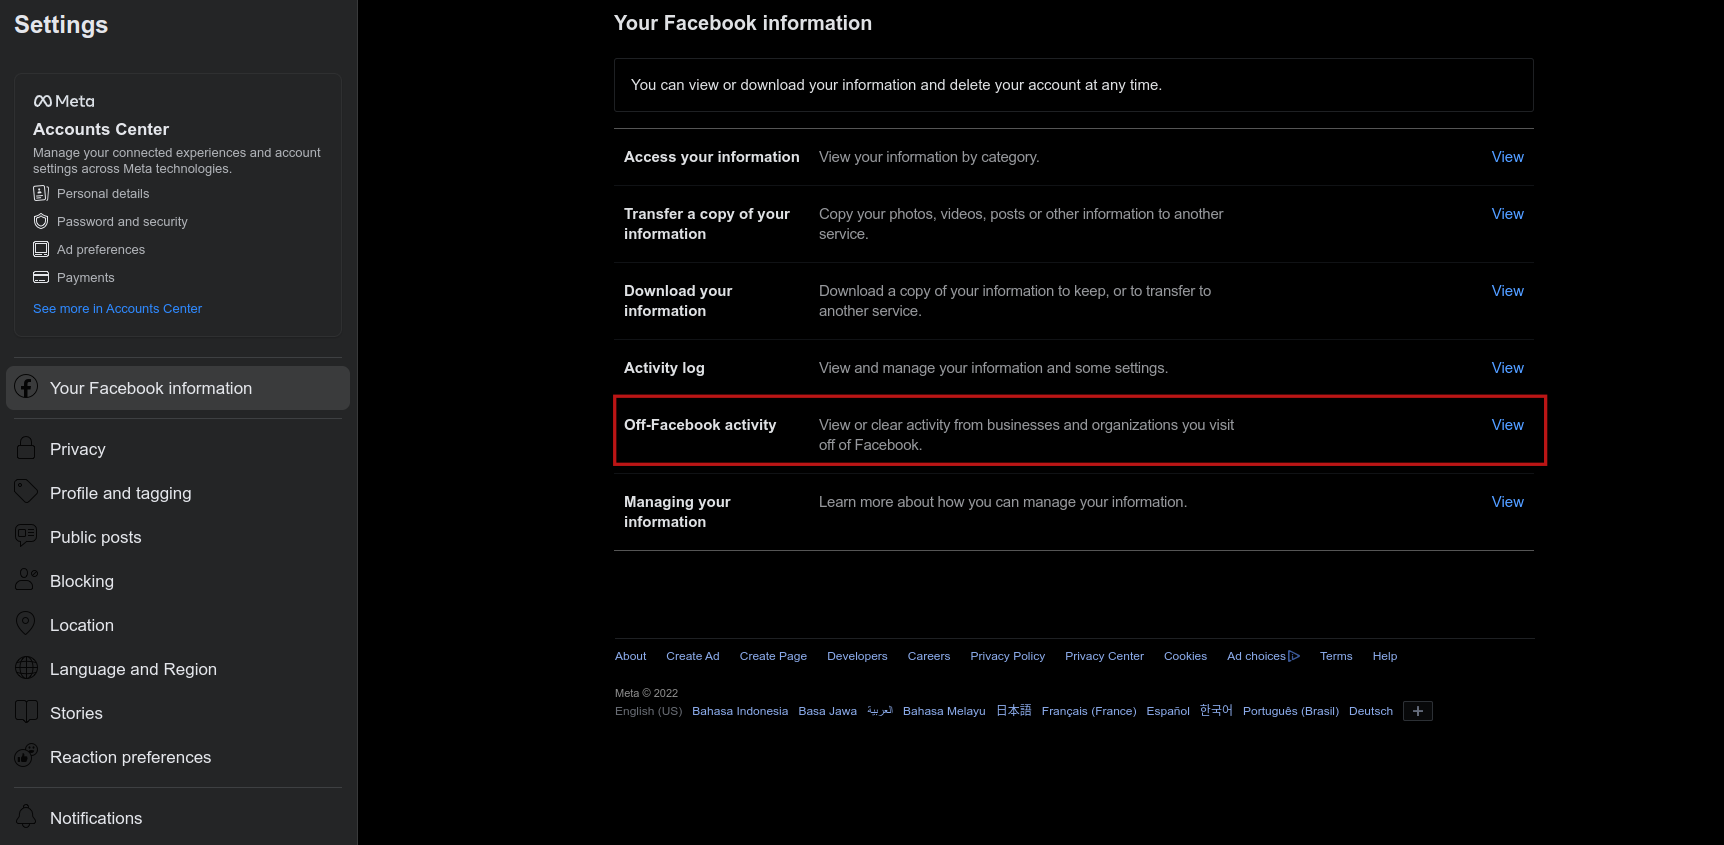Click the Public posts icon
Image resolution: width=1724 pixels, height=845 pixels.
(x=26, y=536)
